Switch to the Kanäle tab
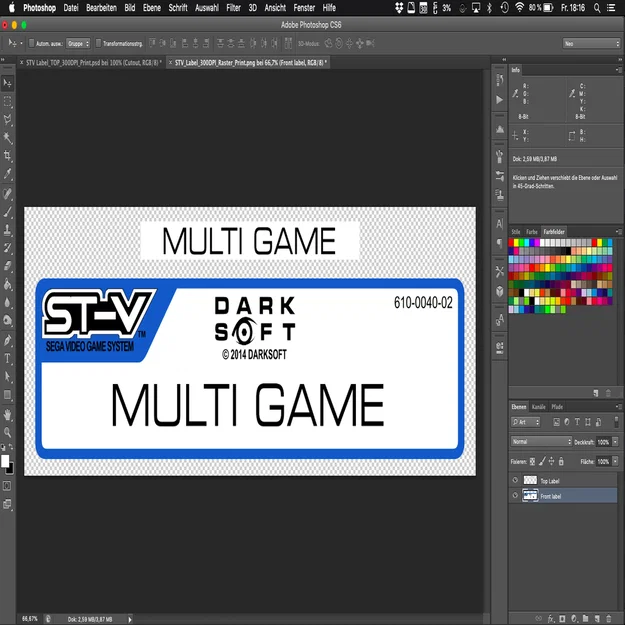This screenshot has height=625, width=625. click(539, 407)
